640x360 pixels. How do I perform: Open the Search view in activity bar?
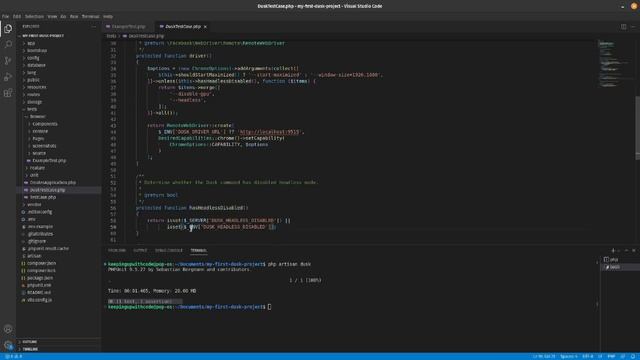[8, 44]
